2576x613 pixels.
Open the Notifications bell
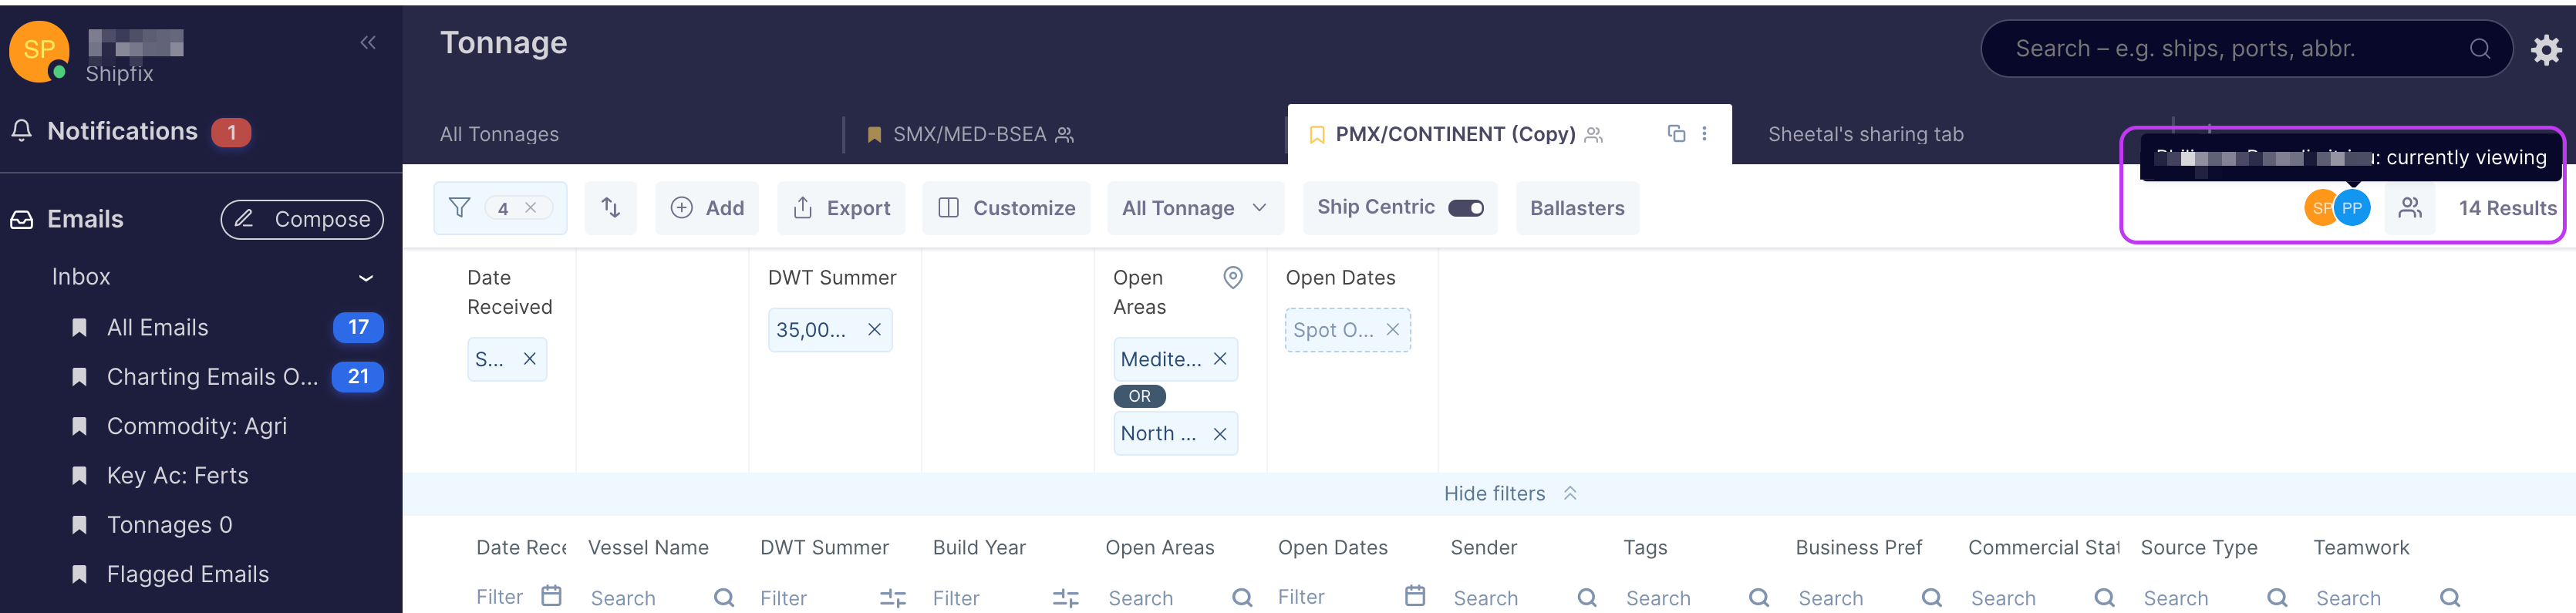pyautogui.click(x=22, y=131)
